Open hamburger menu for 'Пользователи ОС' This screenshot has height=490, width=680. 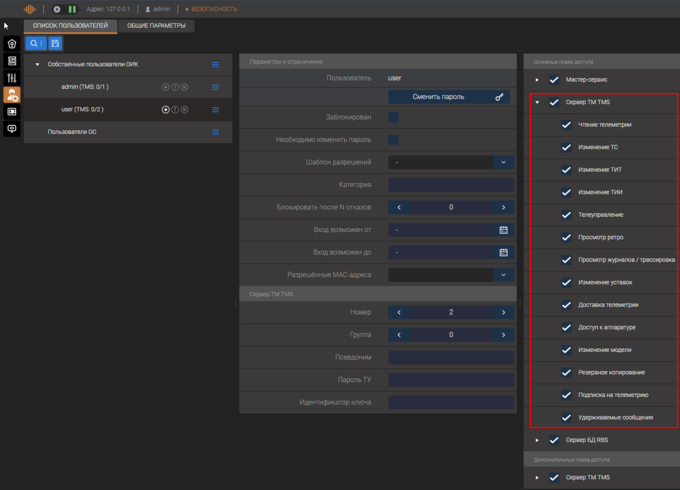click(x=215, y=132)
